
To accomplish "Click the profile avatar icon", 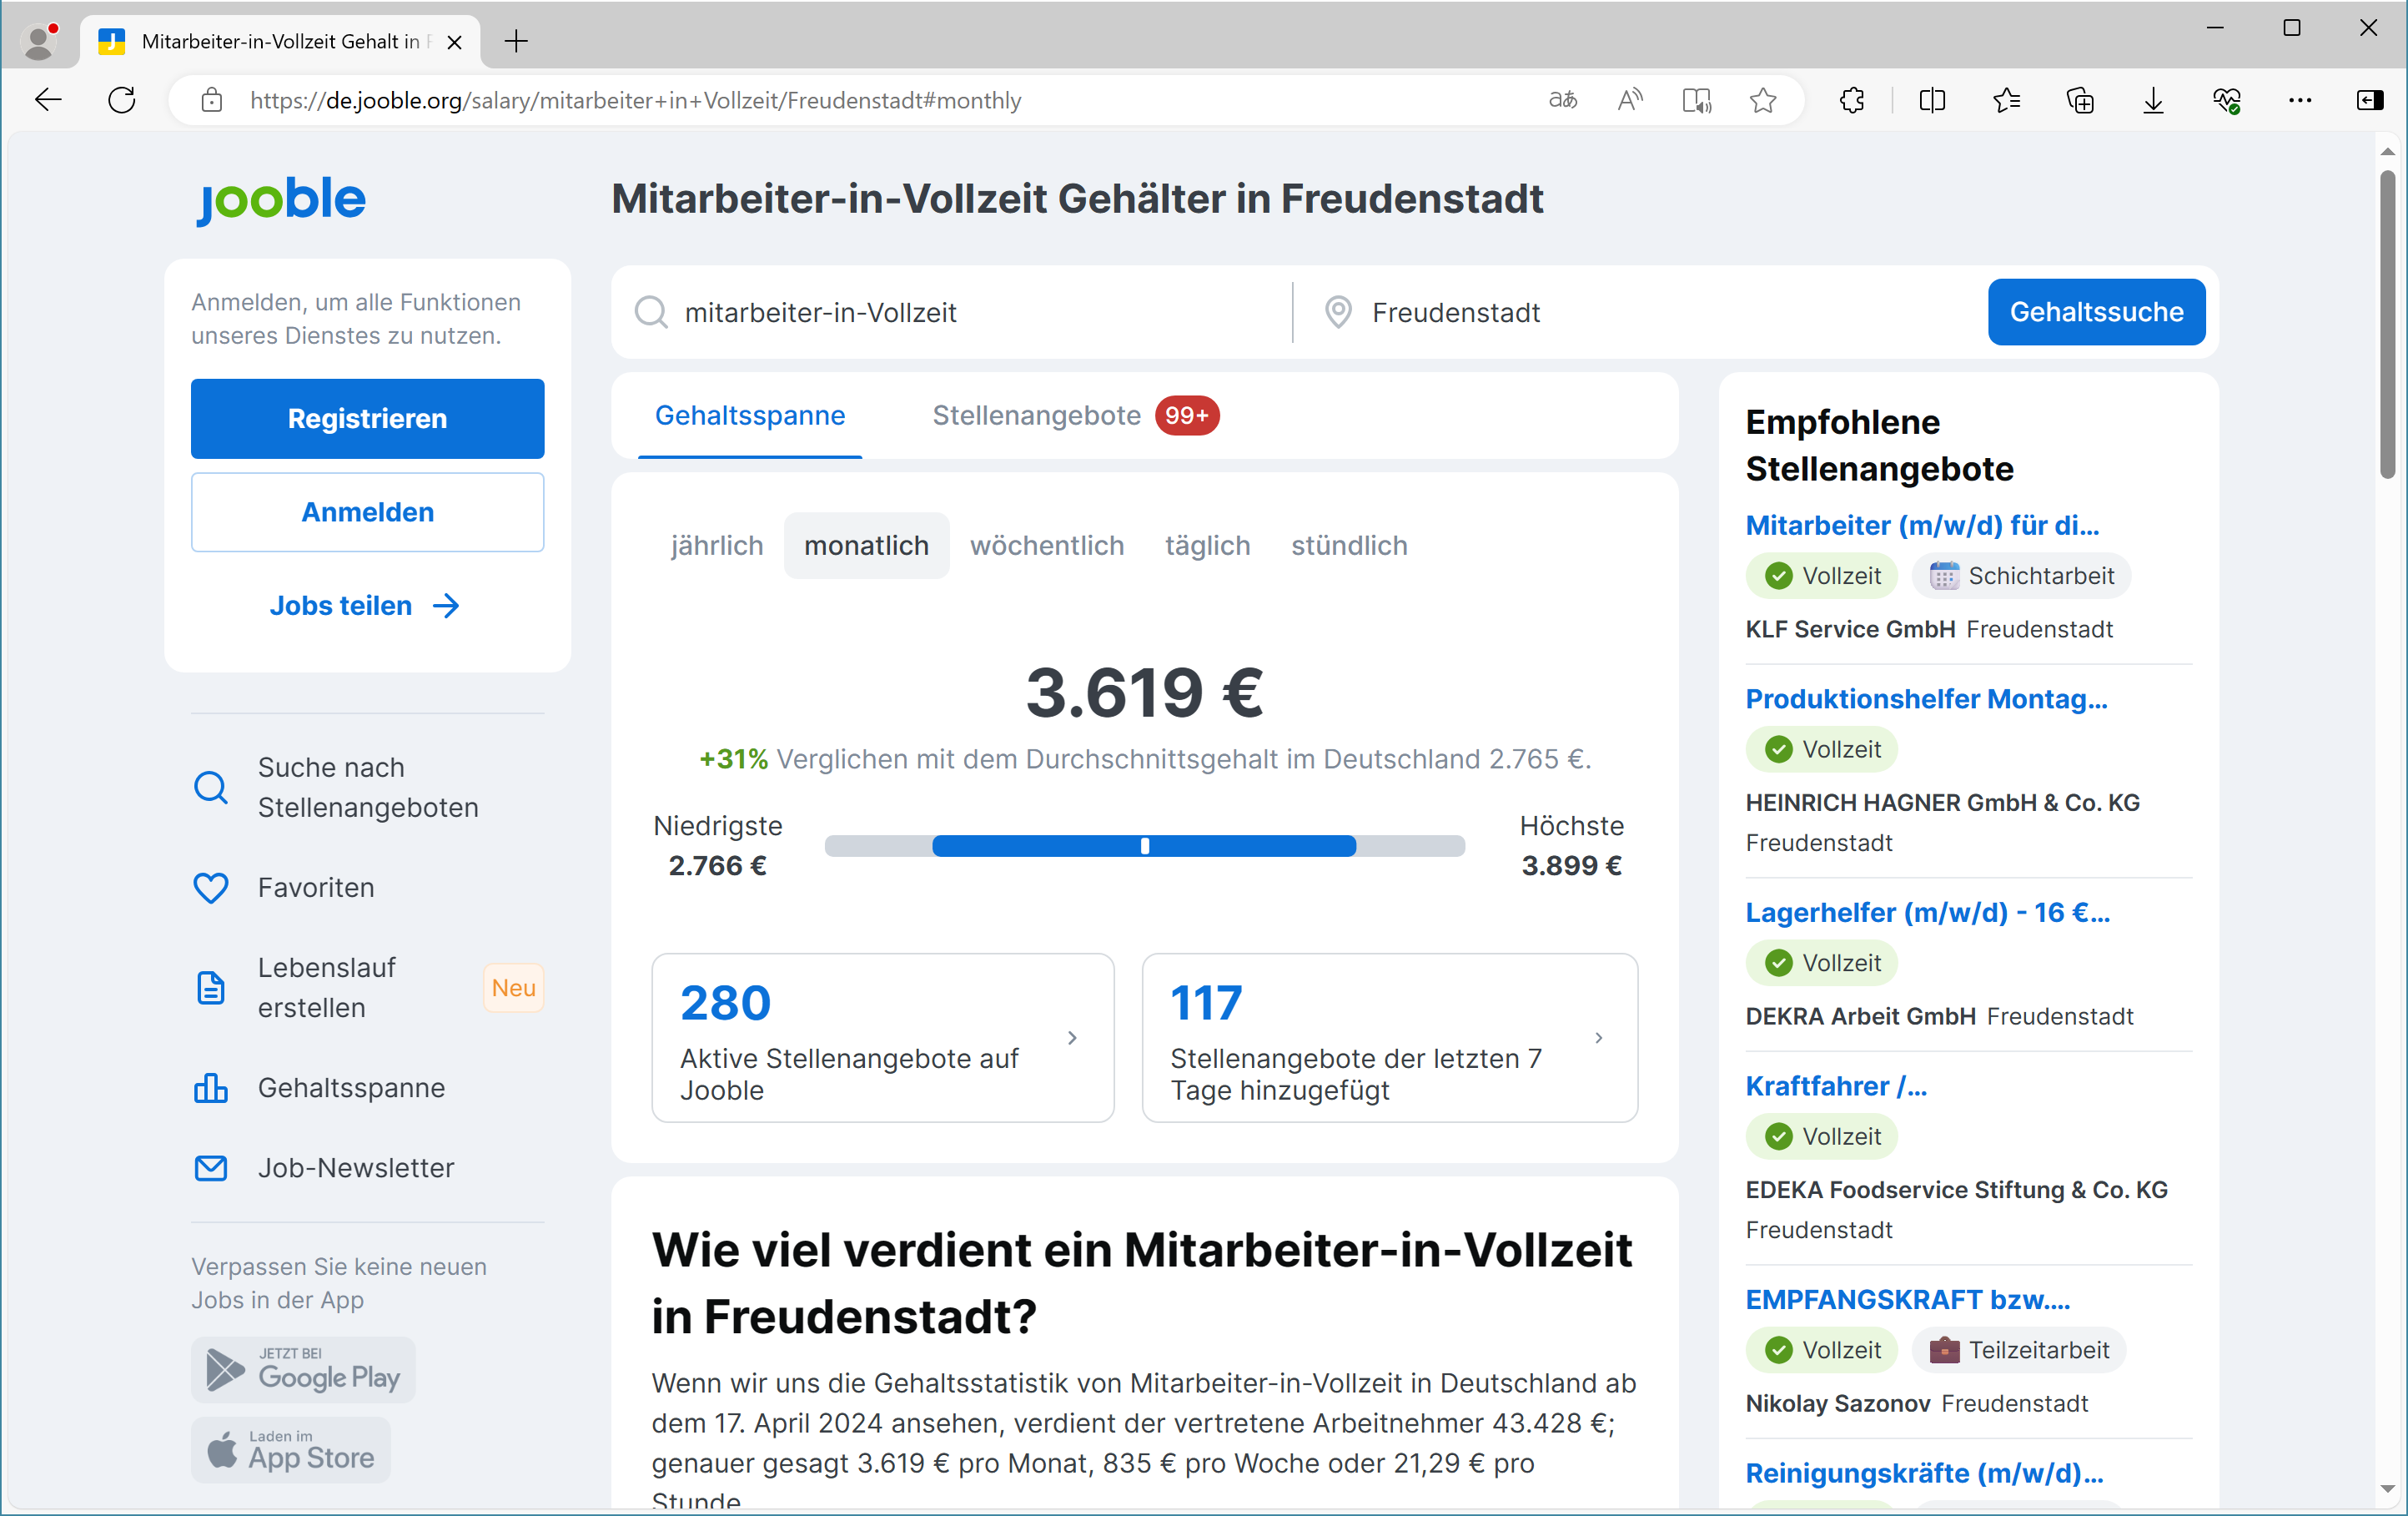I will click(40, 41).
